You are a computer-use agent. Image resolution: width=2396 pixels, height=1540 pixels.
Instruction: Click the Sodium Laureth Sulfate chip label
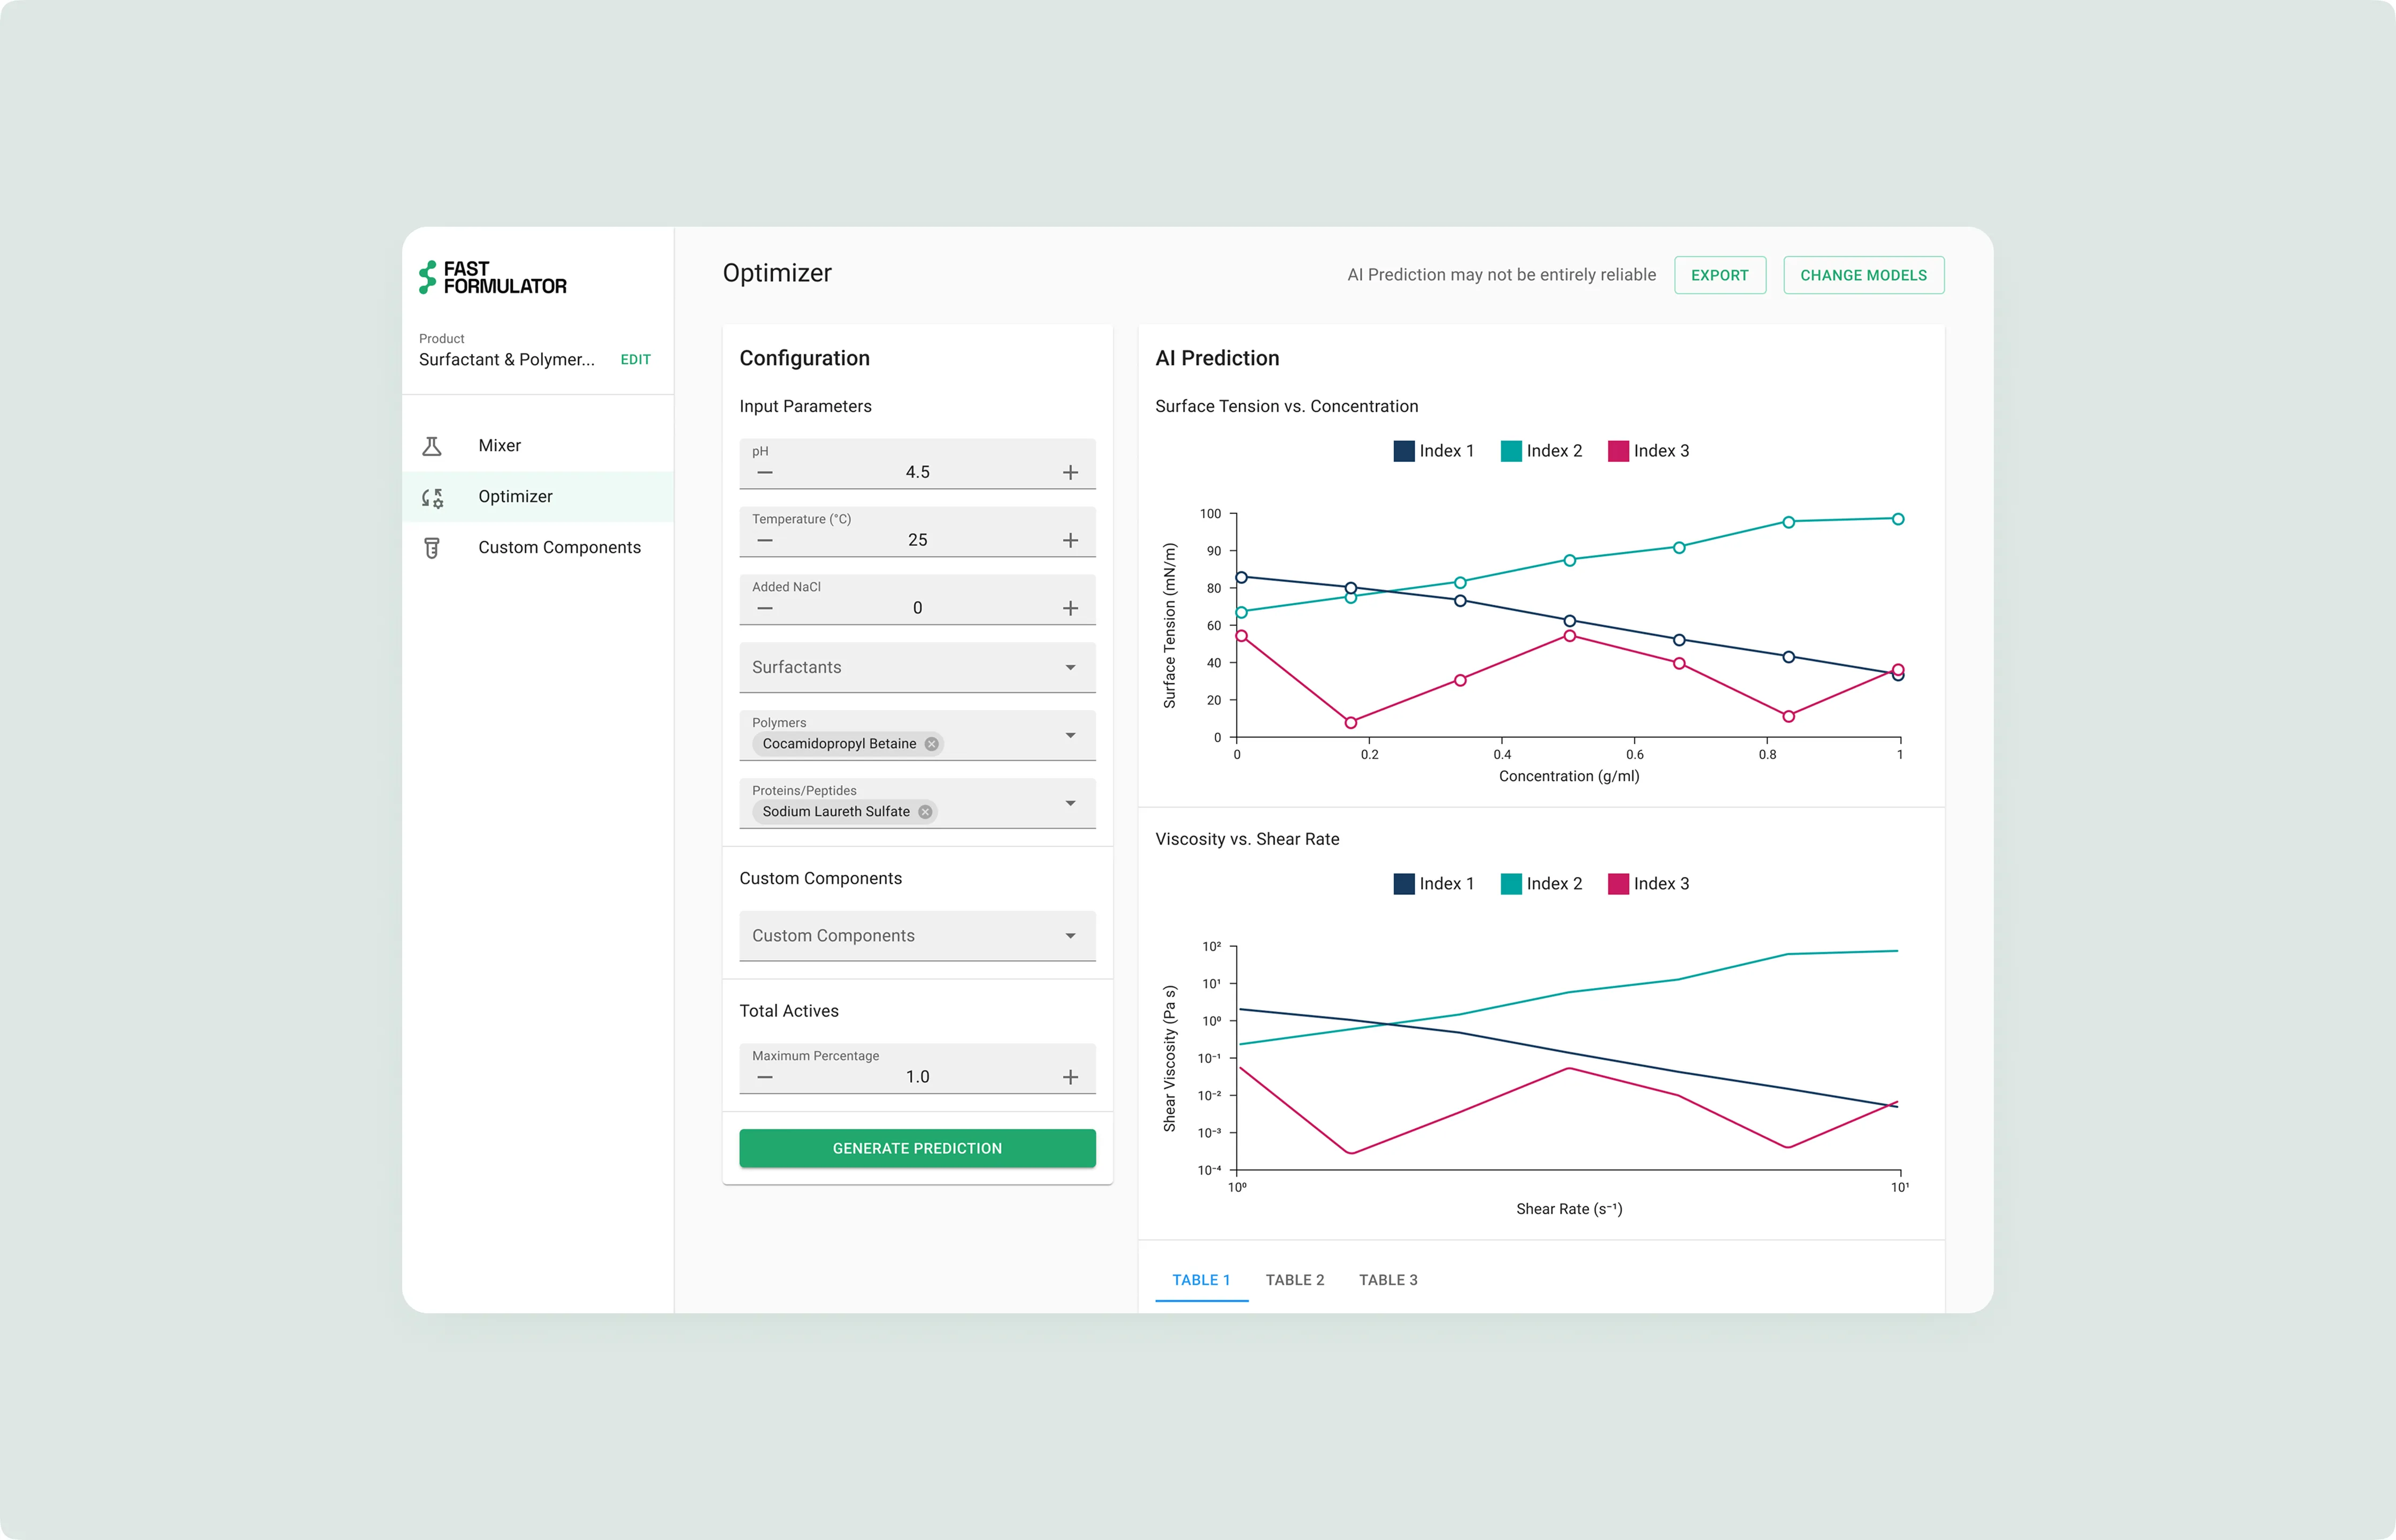pos(836,812)
